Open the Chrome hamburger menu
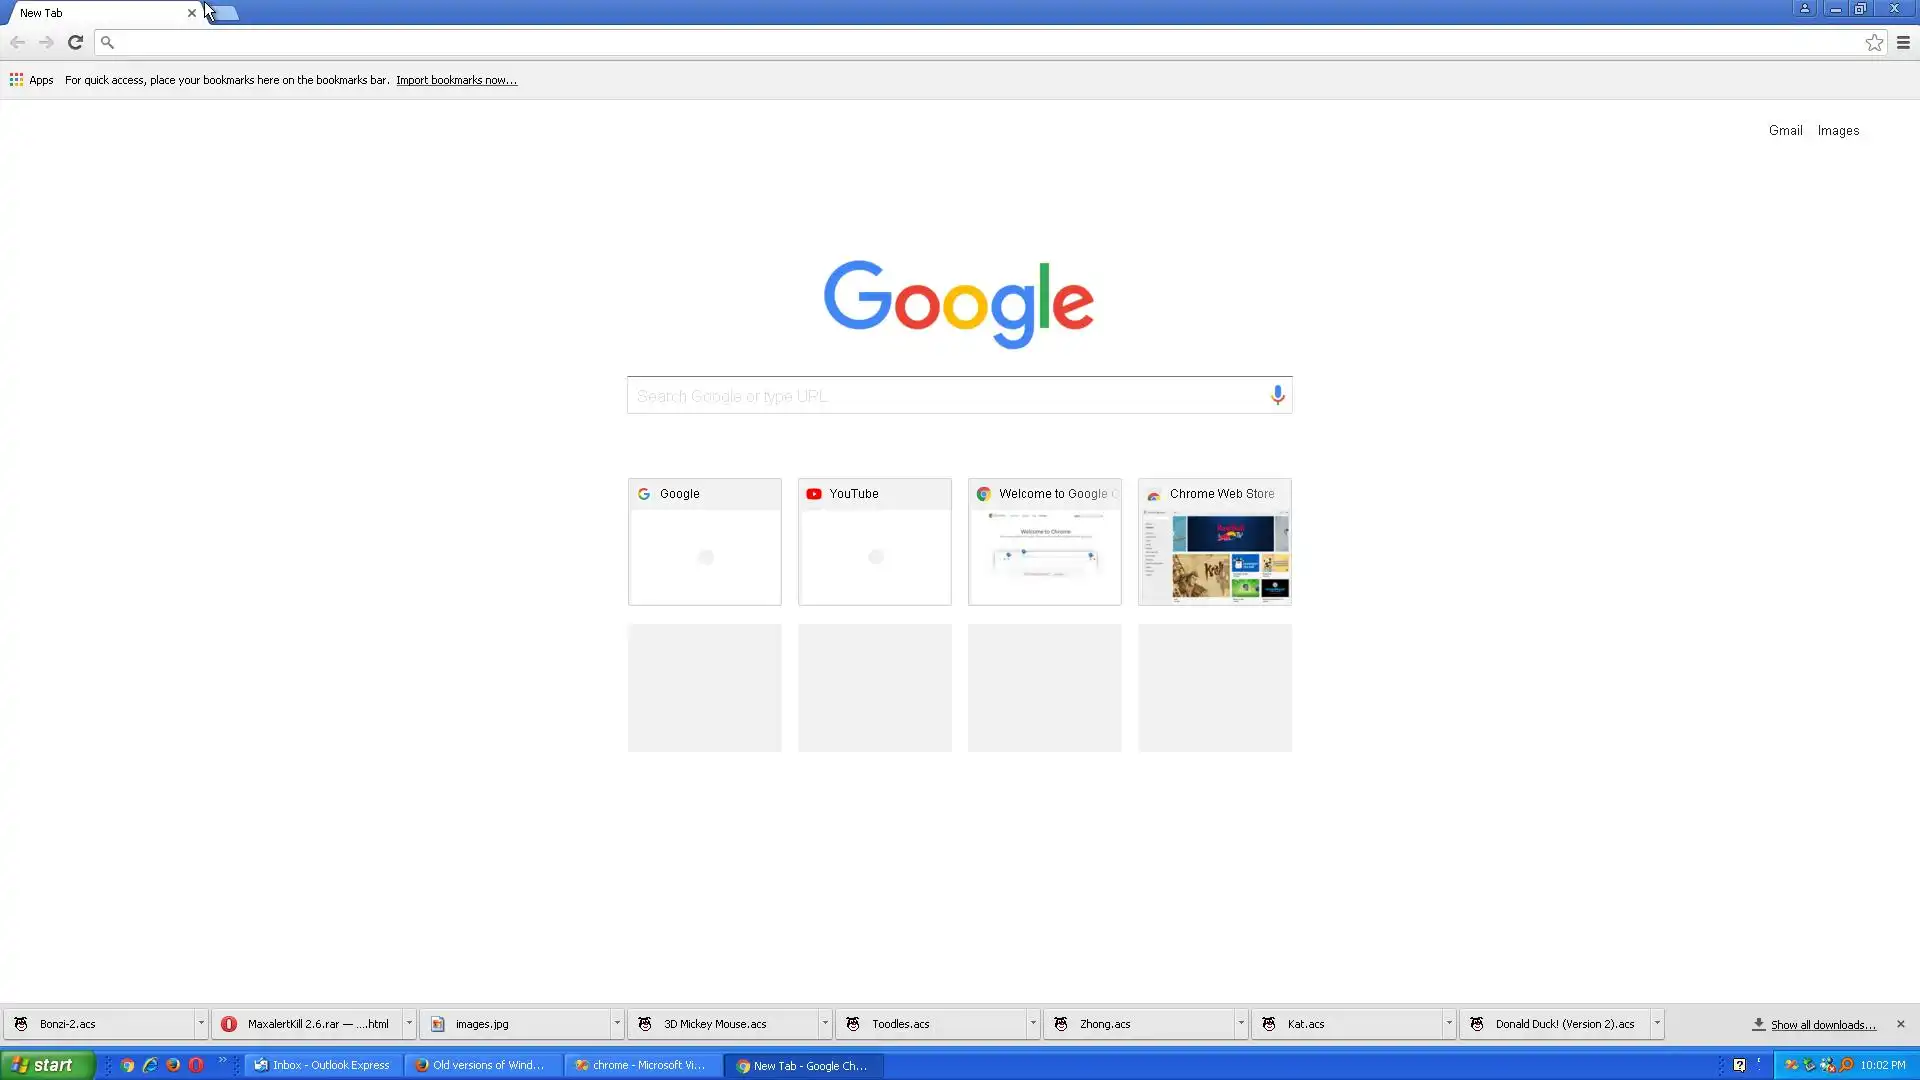 click(x=1903, y=42)
